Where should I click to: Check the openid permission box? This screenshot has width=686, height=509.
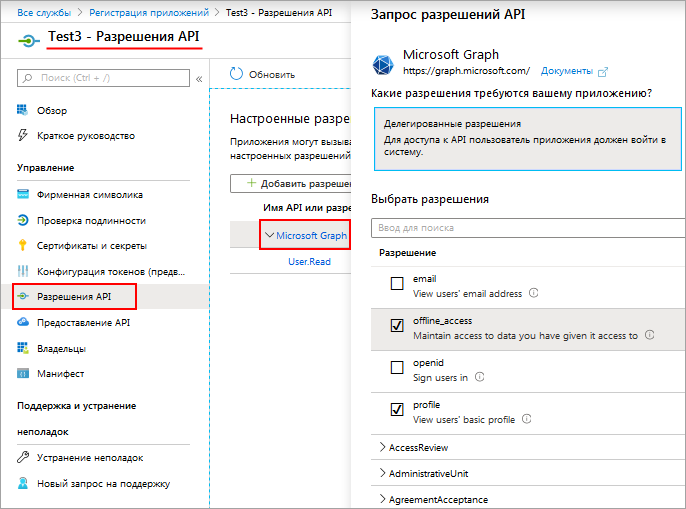[x=397, y=368]
